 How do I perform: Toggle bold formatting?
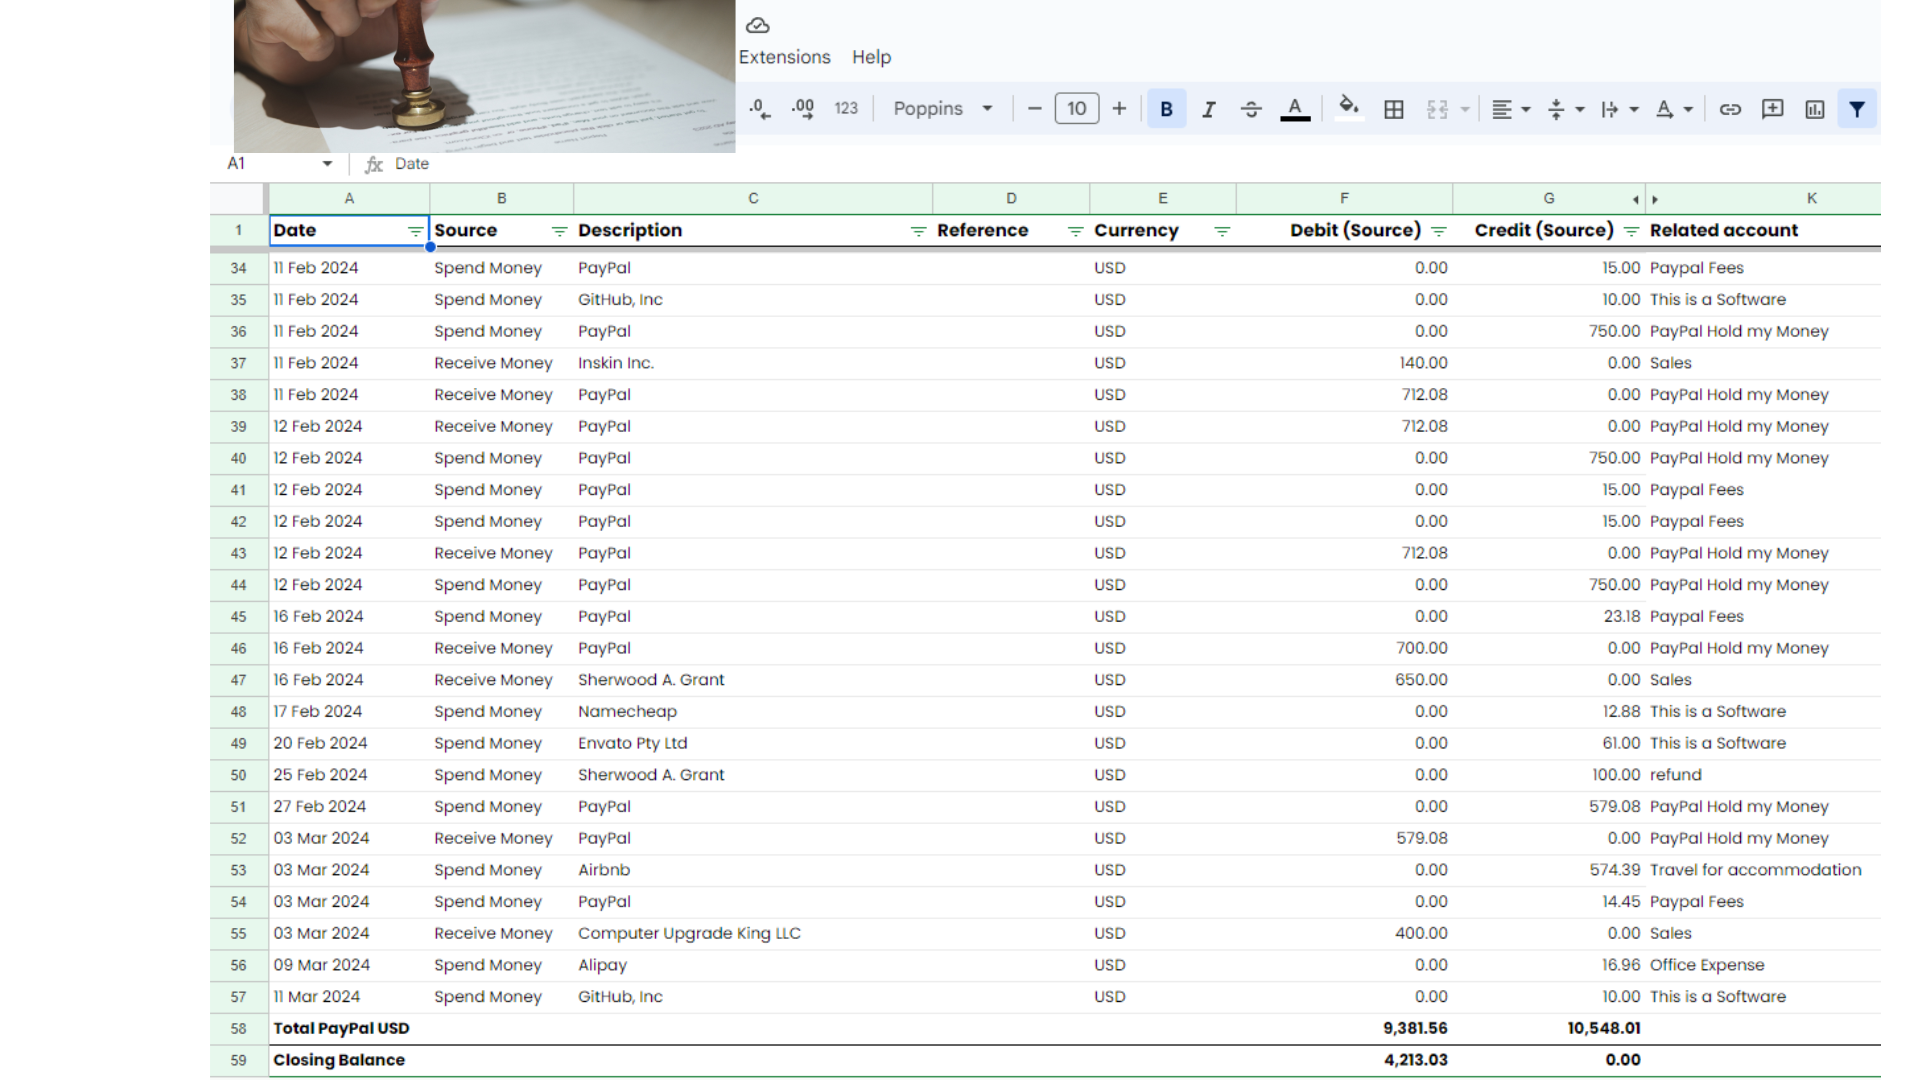click(1166, 109)
